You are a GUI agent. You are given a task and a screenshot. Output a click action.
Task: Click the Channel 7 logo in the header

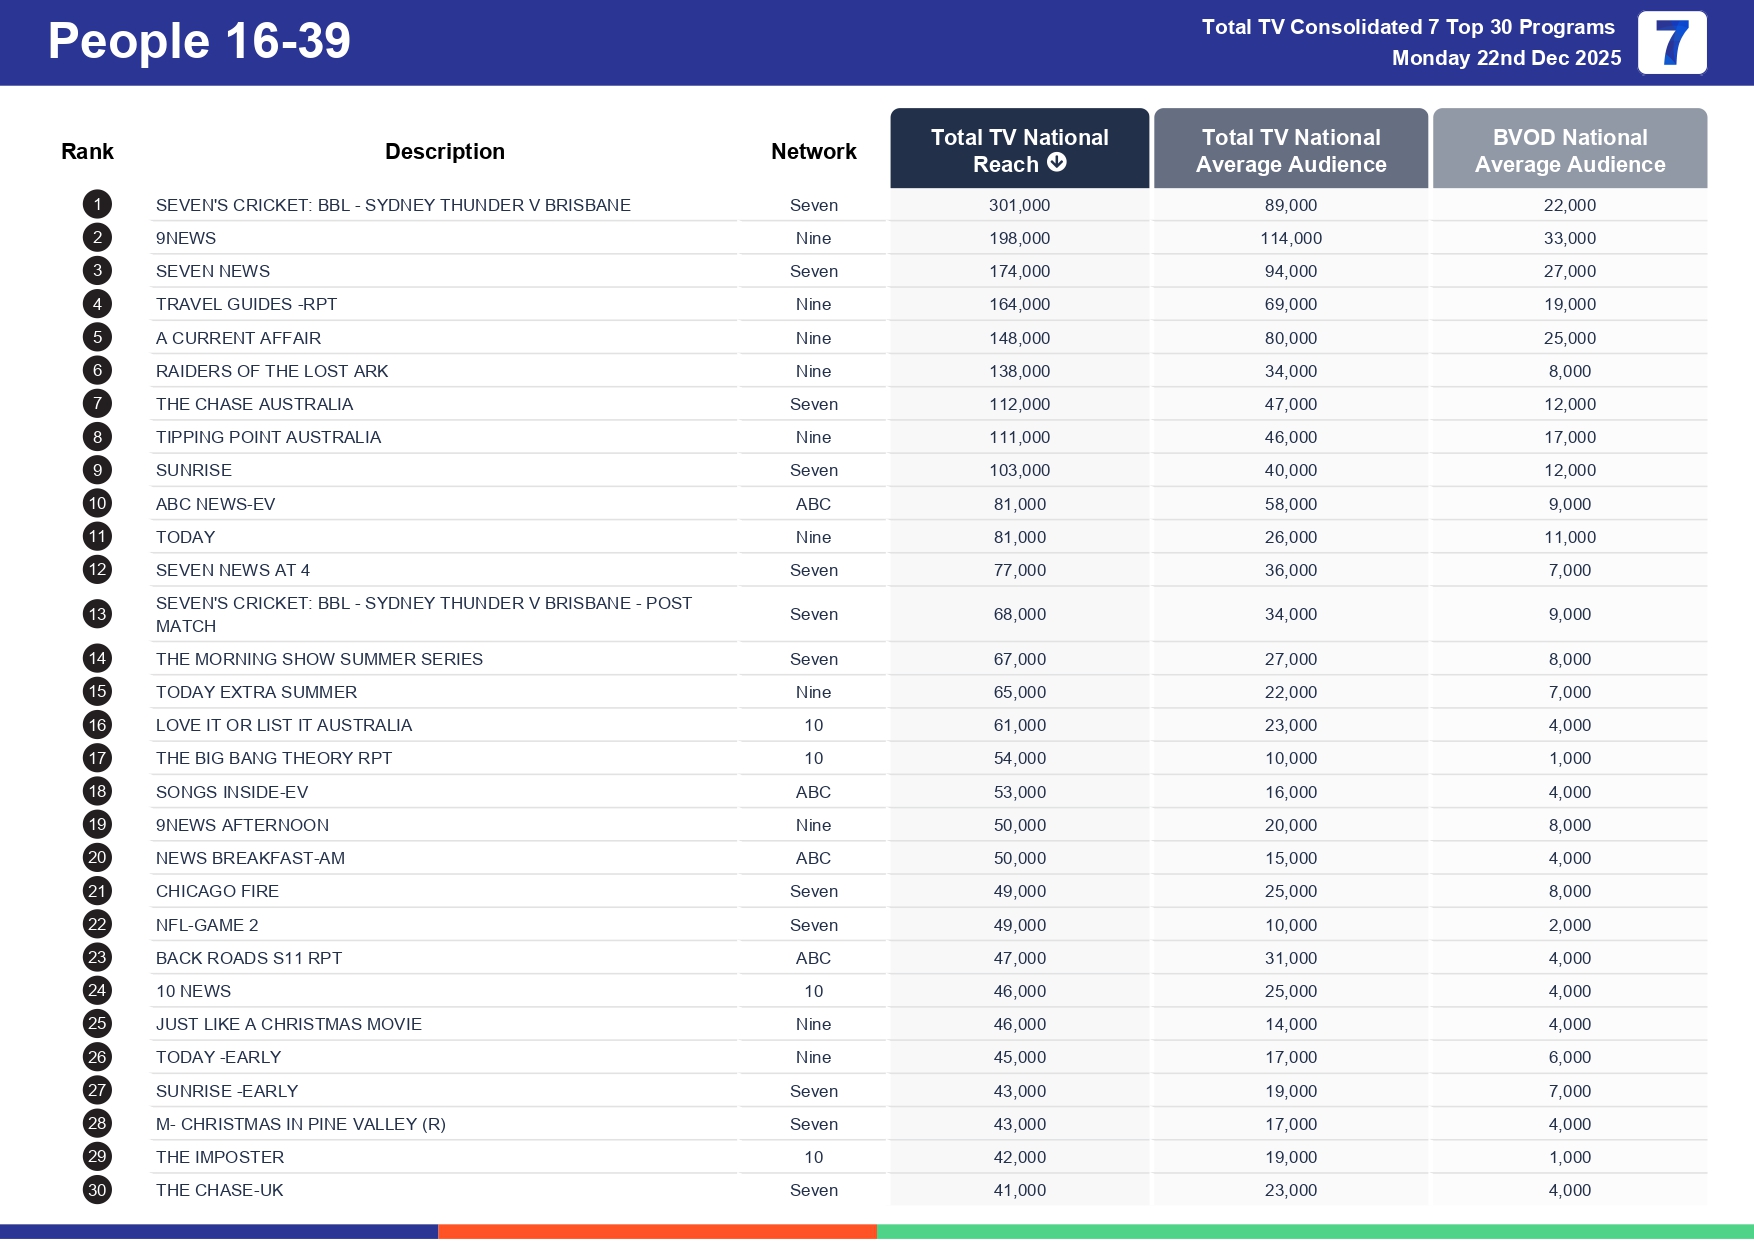pyautogui.click(x=1672, y=42)
